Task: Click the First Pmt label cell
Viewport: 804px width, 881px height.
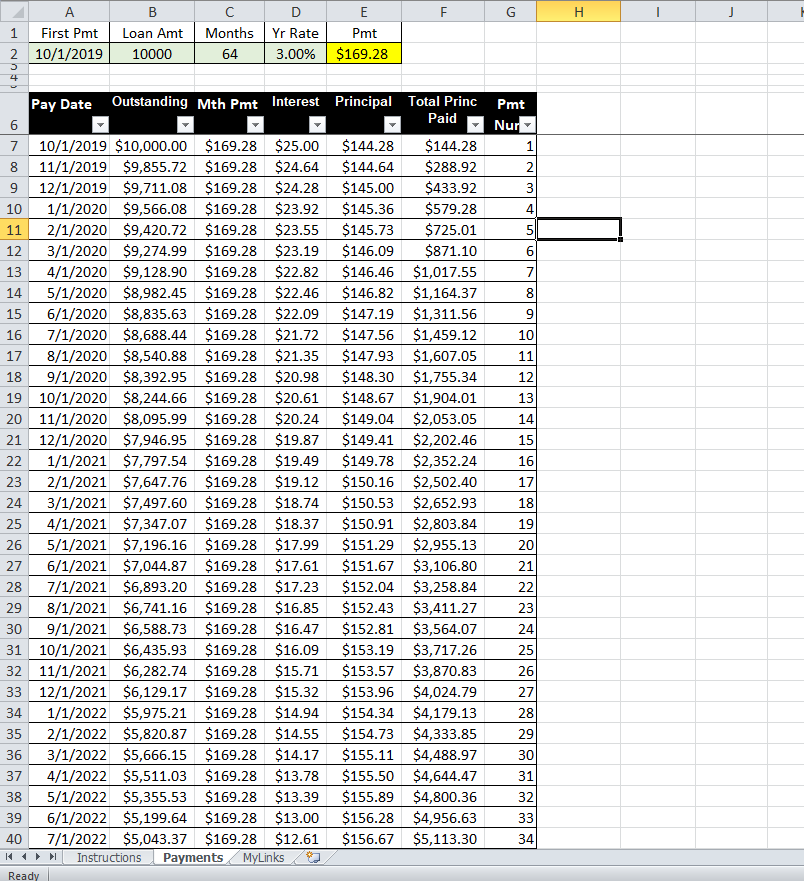Action: 69,33
